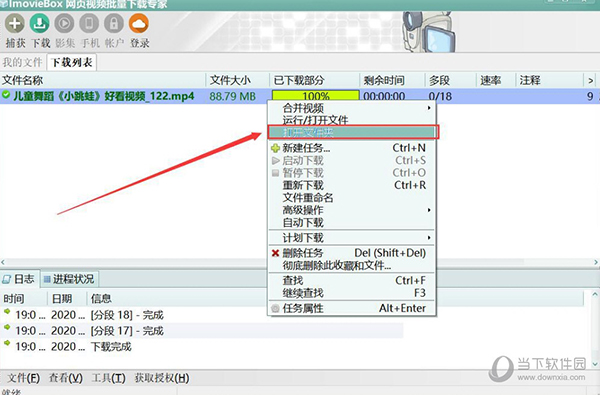The width and height of the screenshot is (600, 395).
Task: Click the play icon beside 启动下载
Action: [275, 160]
